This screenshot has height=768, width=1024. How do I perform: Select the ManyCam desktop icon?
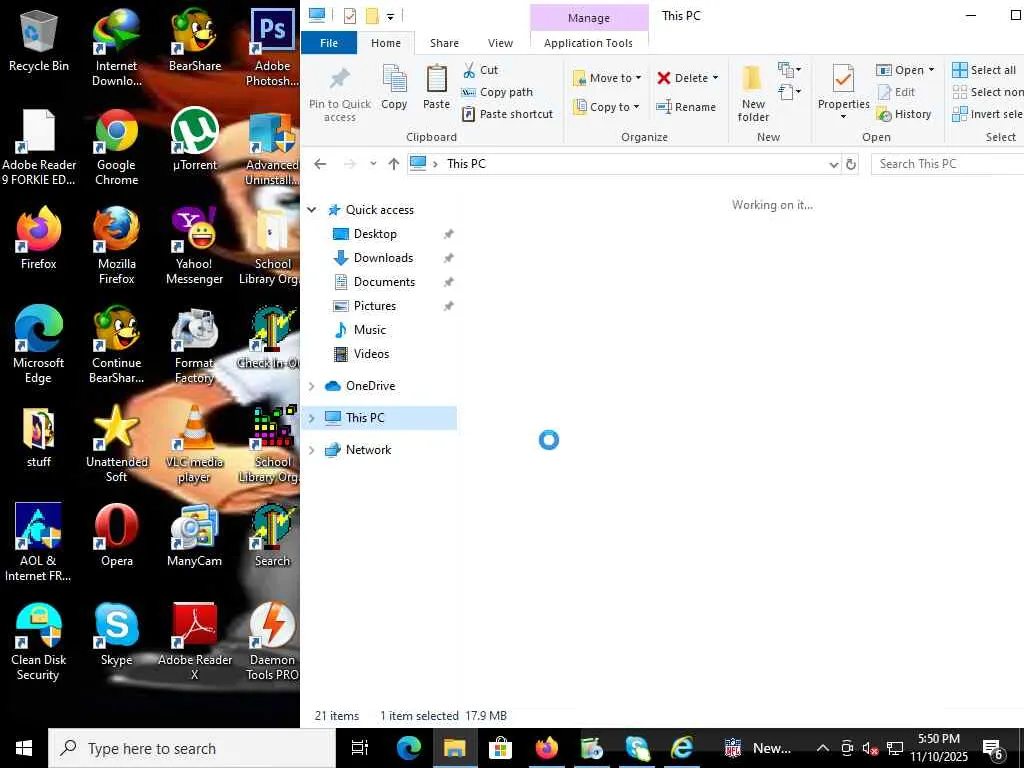click(x=194, y=536)
